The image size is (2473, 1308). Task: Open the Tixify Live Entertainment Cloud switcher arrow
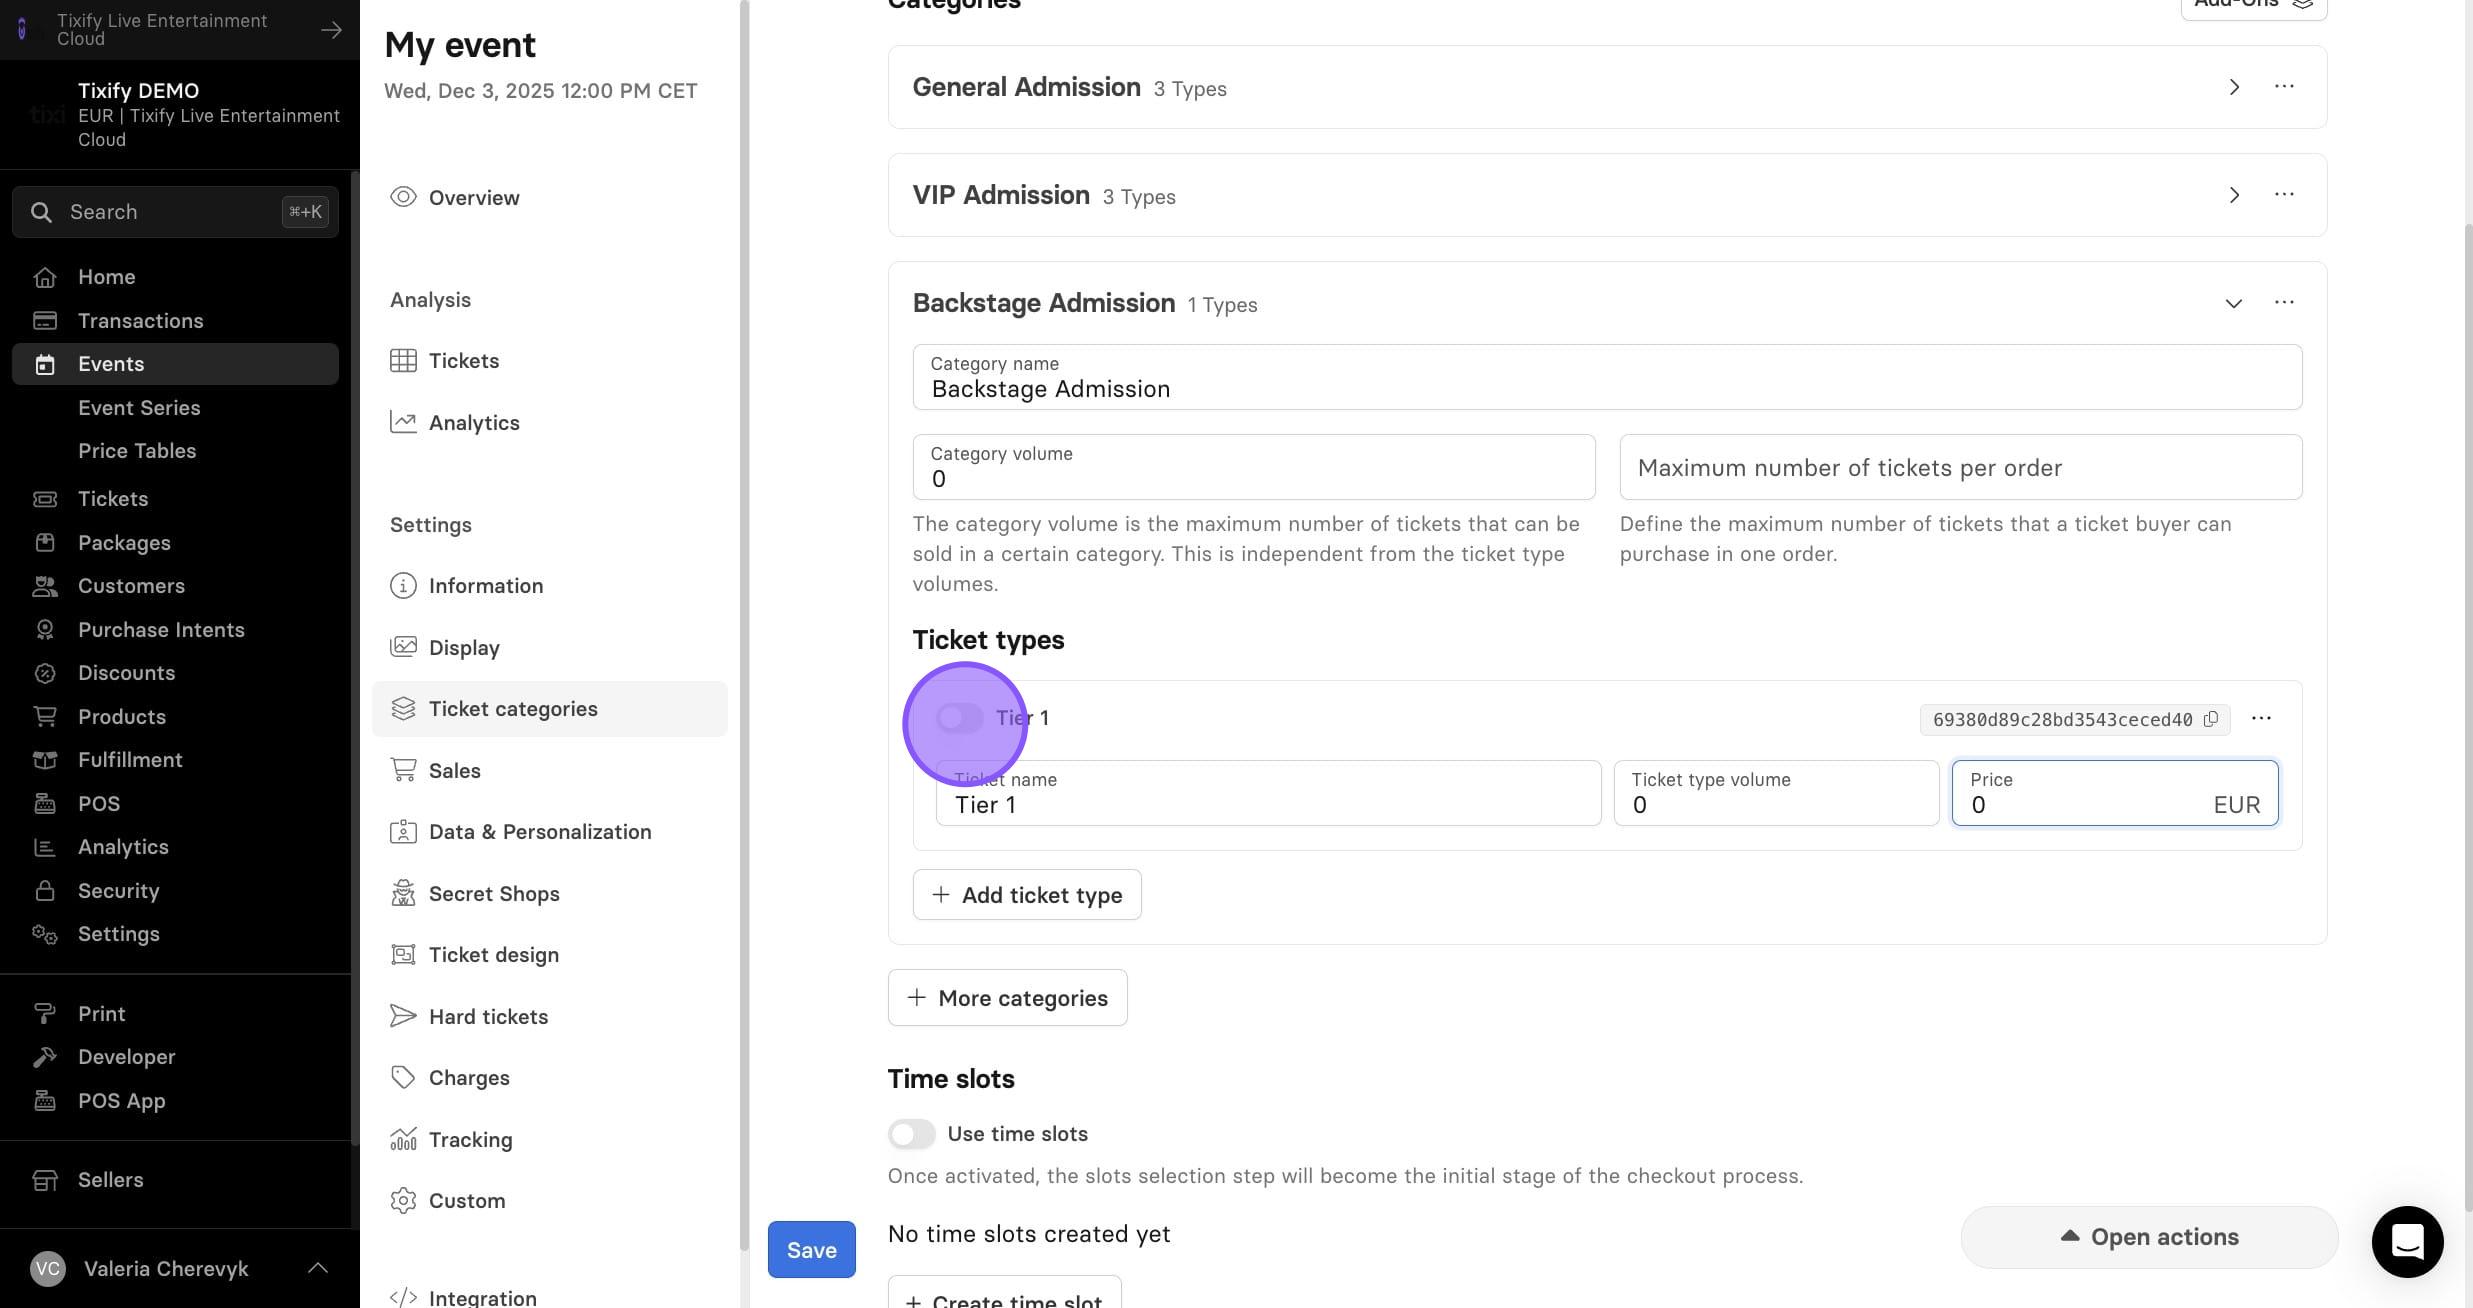[331, 30]
